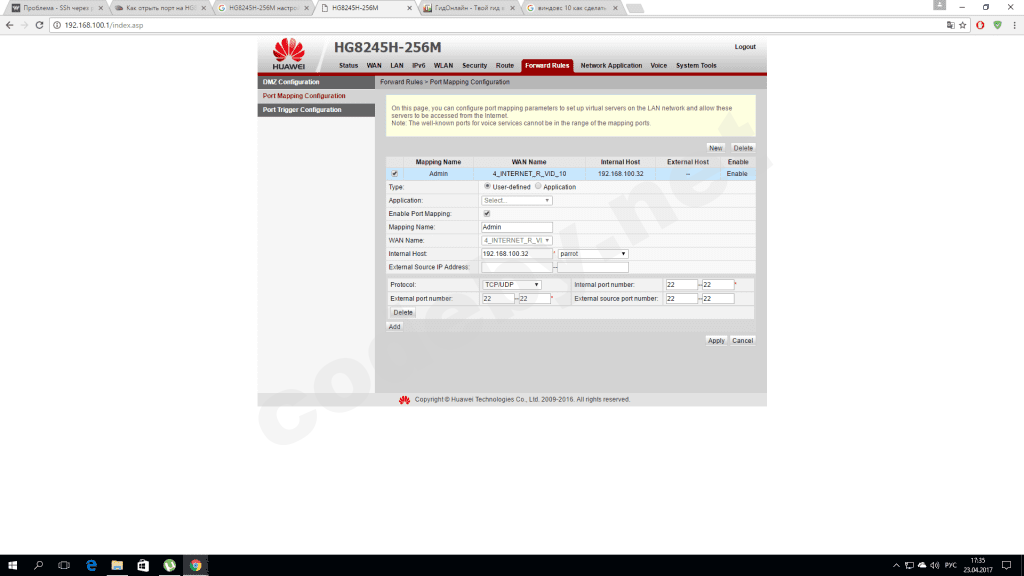Open the Security menu tab
The height and width of the screenshot is (576, 1024).
point(474,65)
